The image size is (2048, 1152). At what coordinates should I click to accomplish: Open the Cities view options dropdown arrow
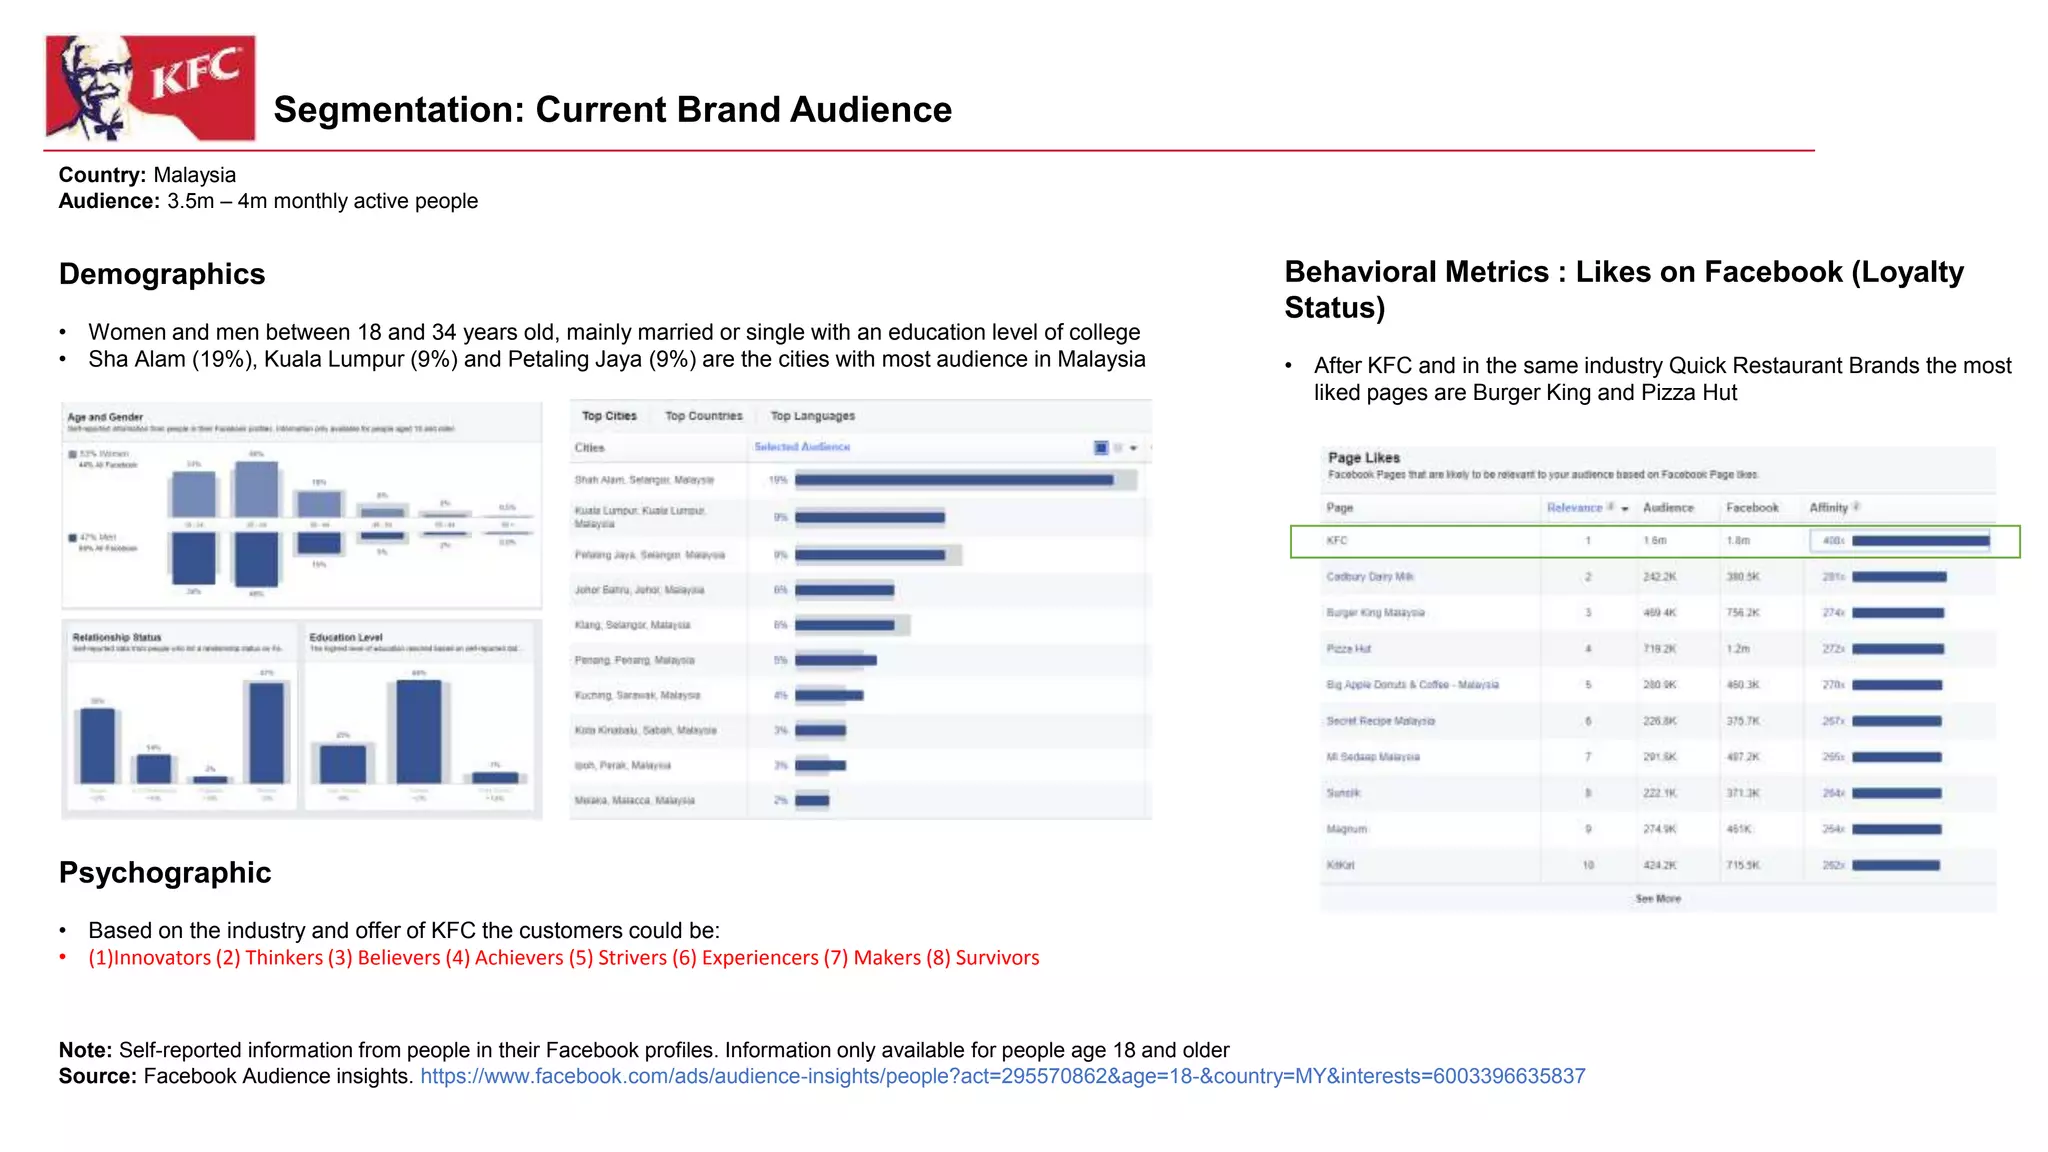tap(1134, 448)
